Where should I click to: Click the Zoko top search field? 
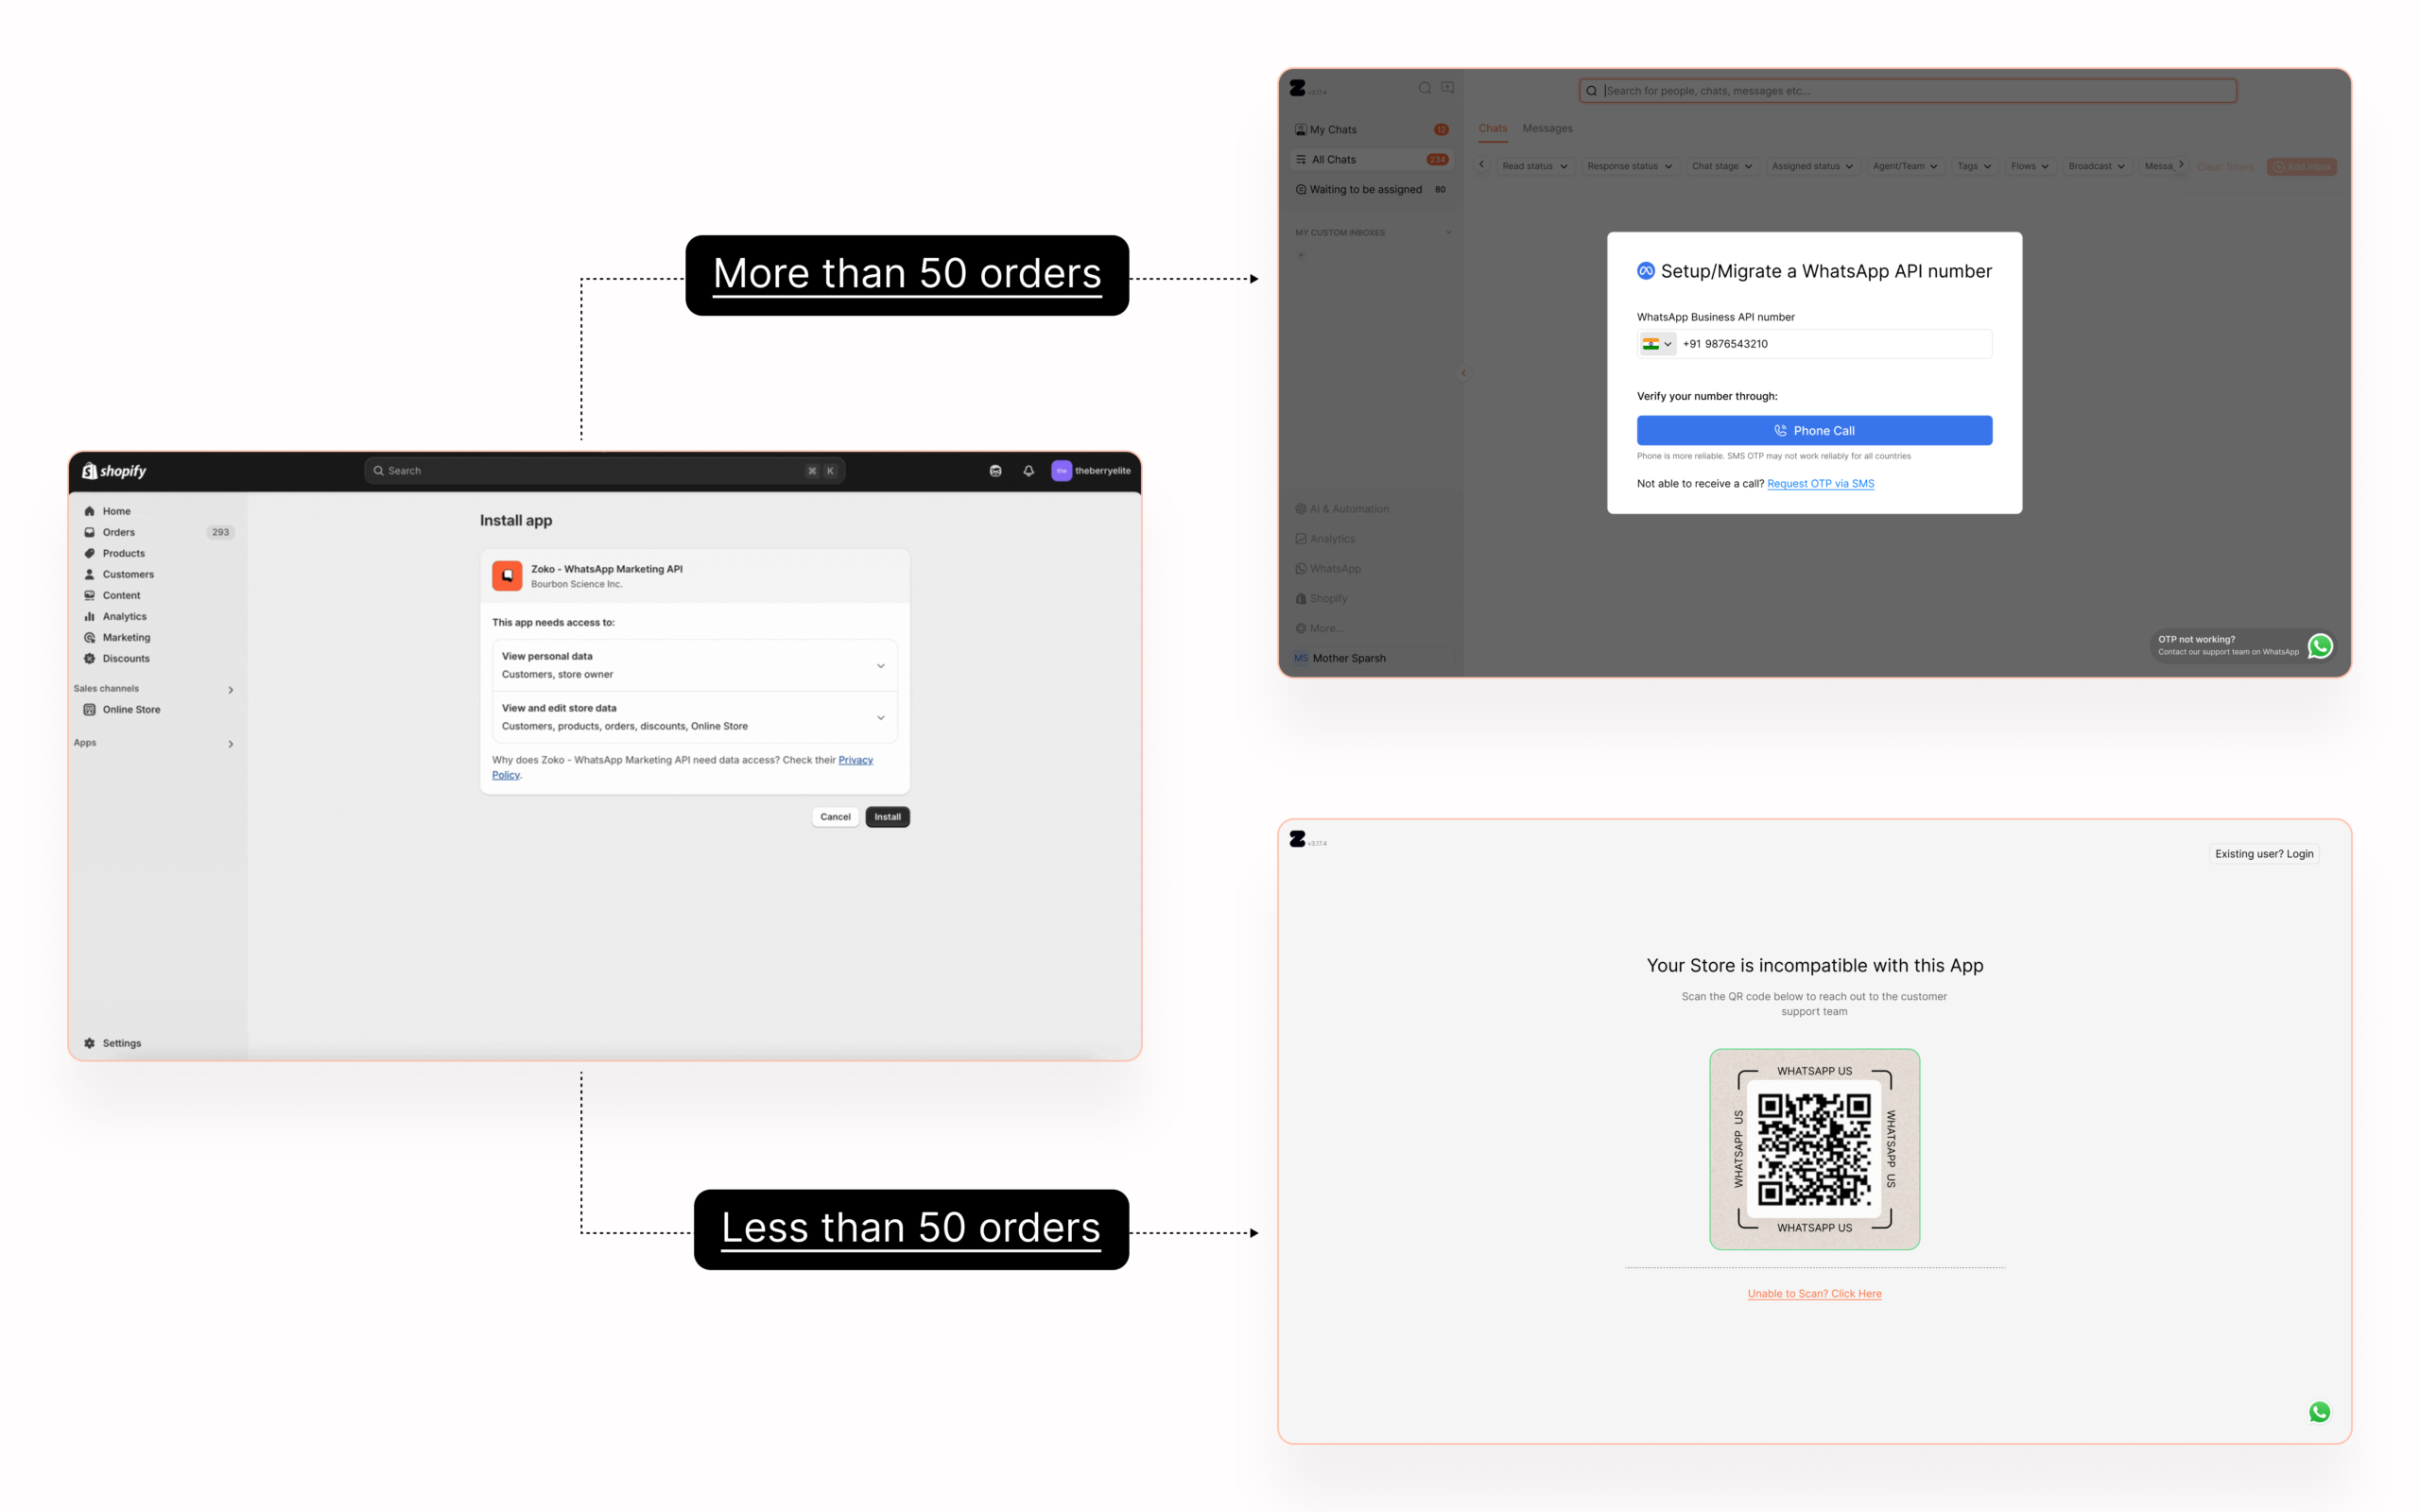pyautogui.click(x=1908, y=90)
